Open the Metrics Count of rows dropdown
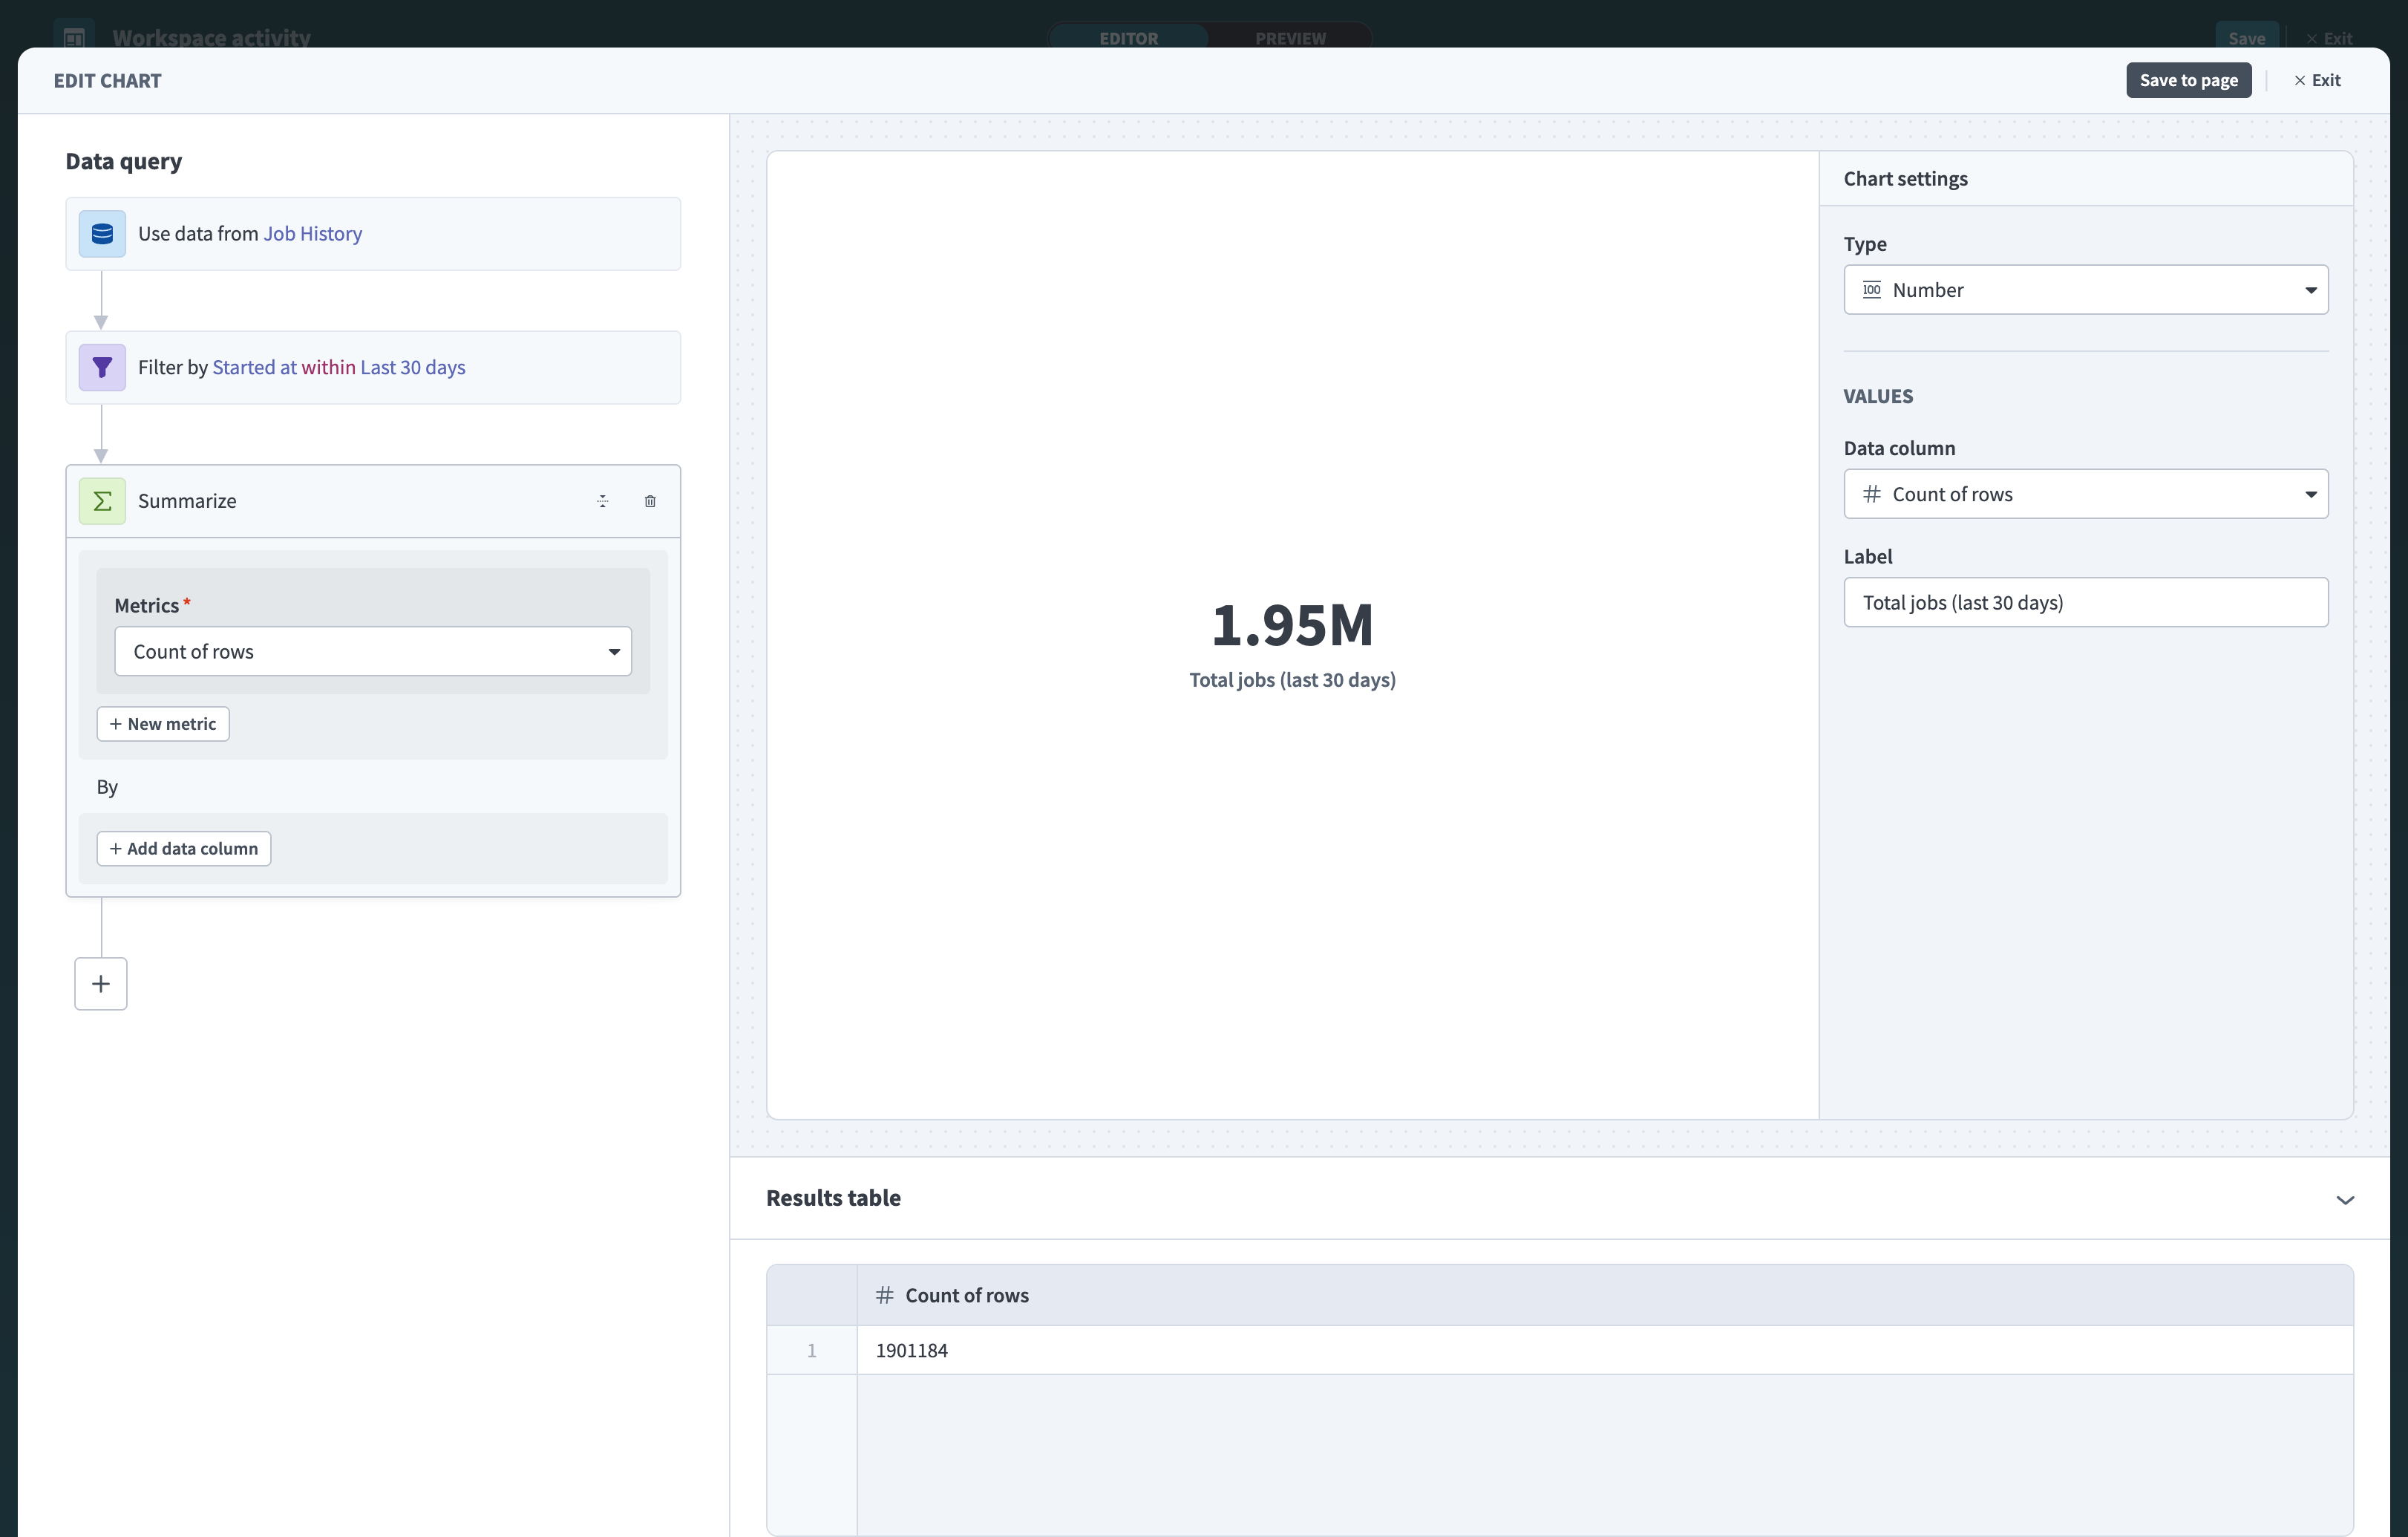This screenshot has width=2408, height=1537. coord(373,652)
